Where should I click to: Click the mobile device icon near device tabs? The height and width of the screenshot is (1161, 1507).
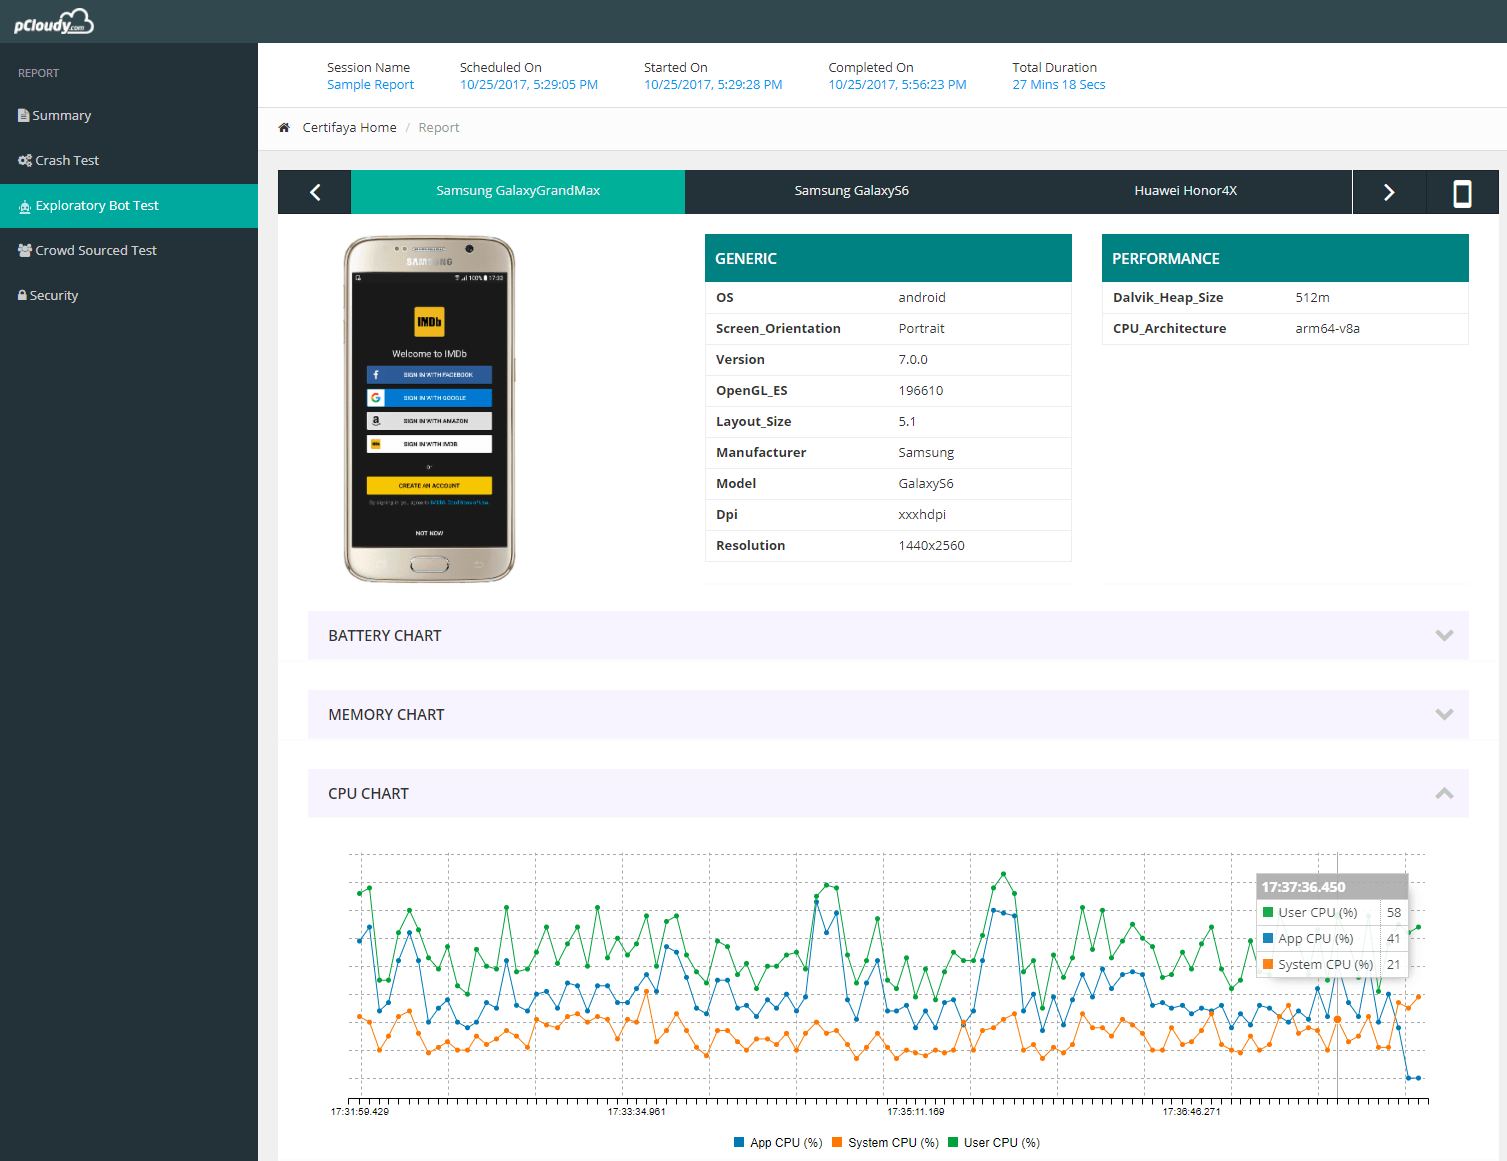coord(1462,191)
